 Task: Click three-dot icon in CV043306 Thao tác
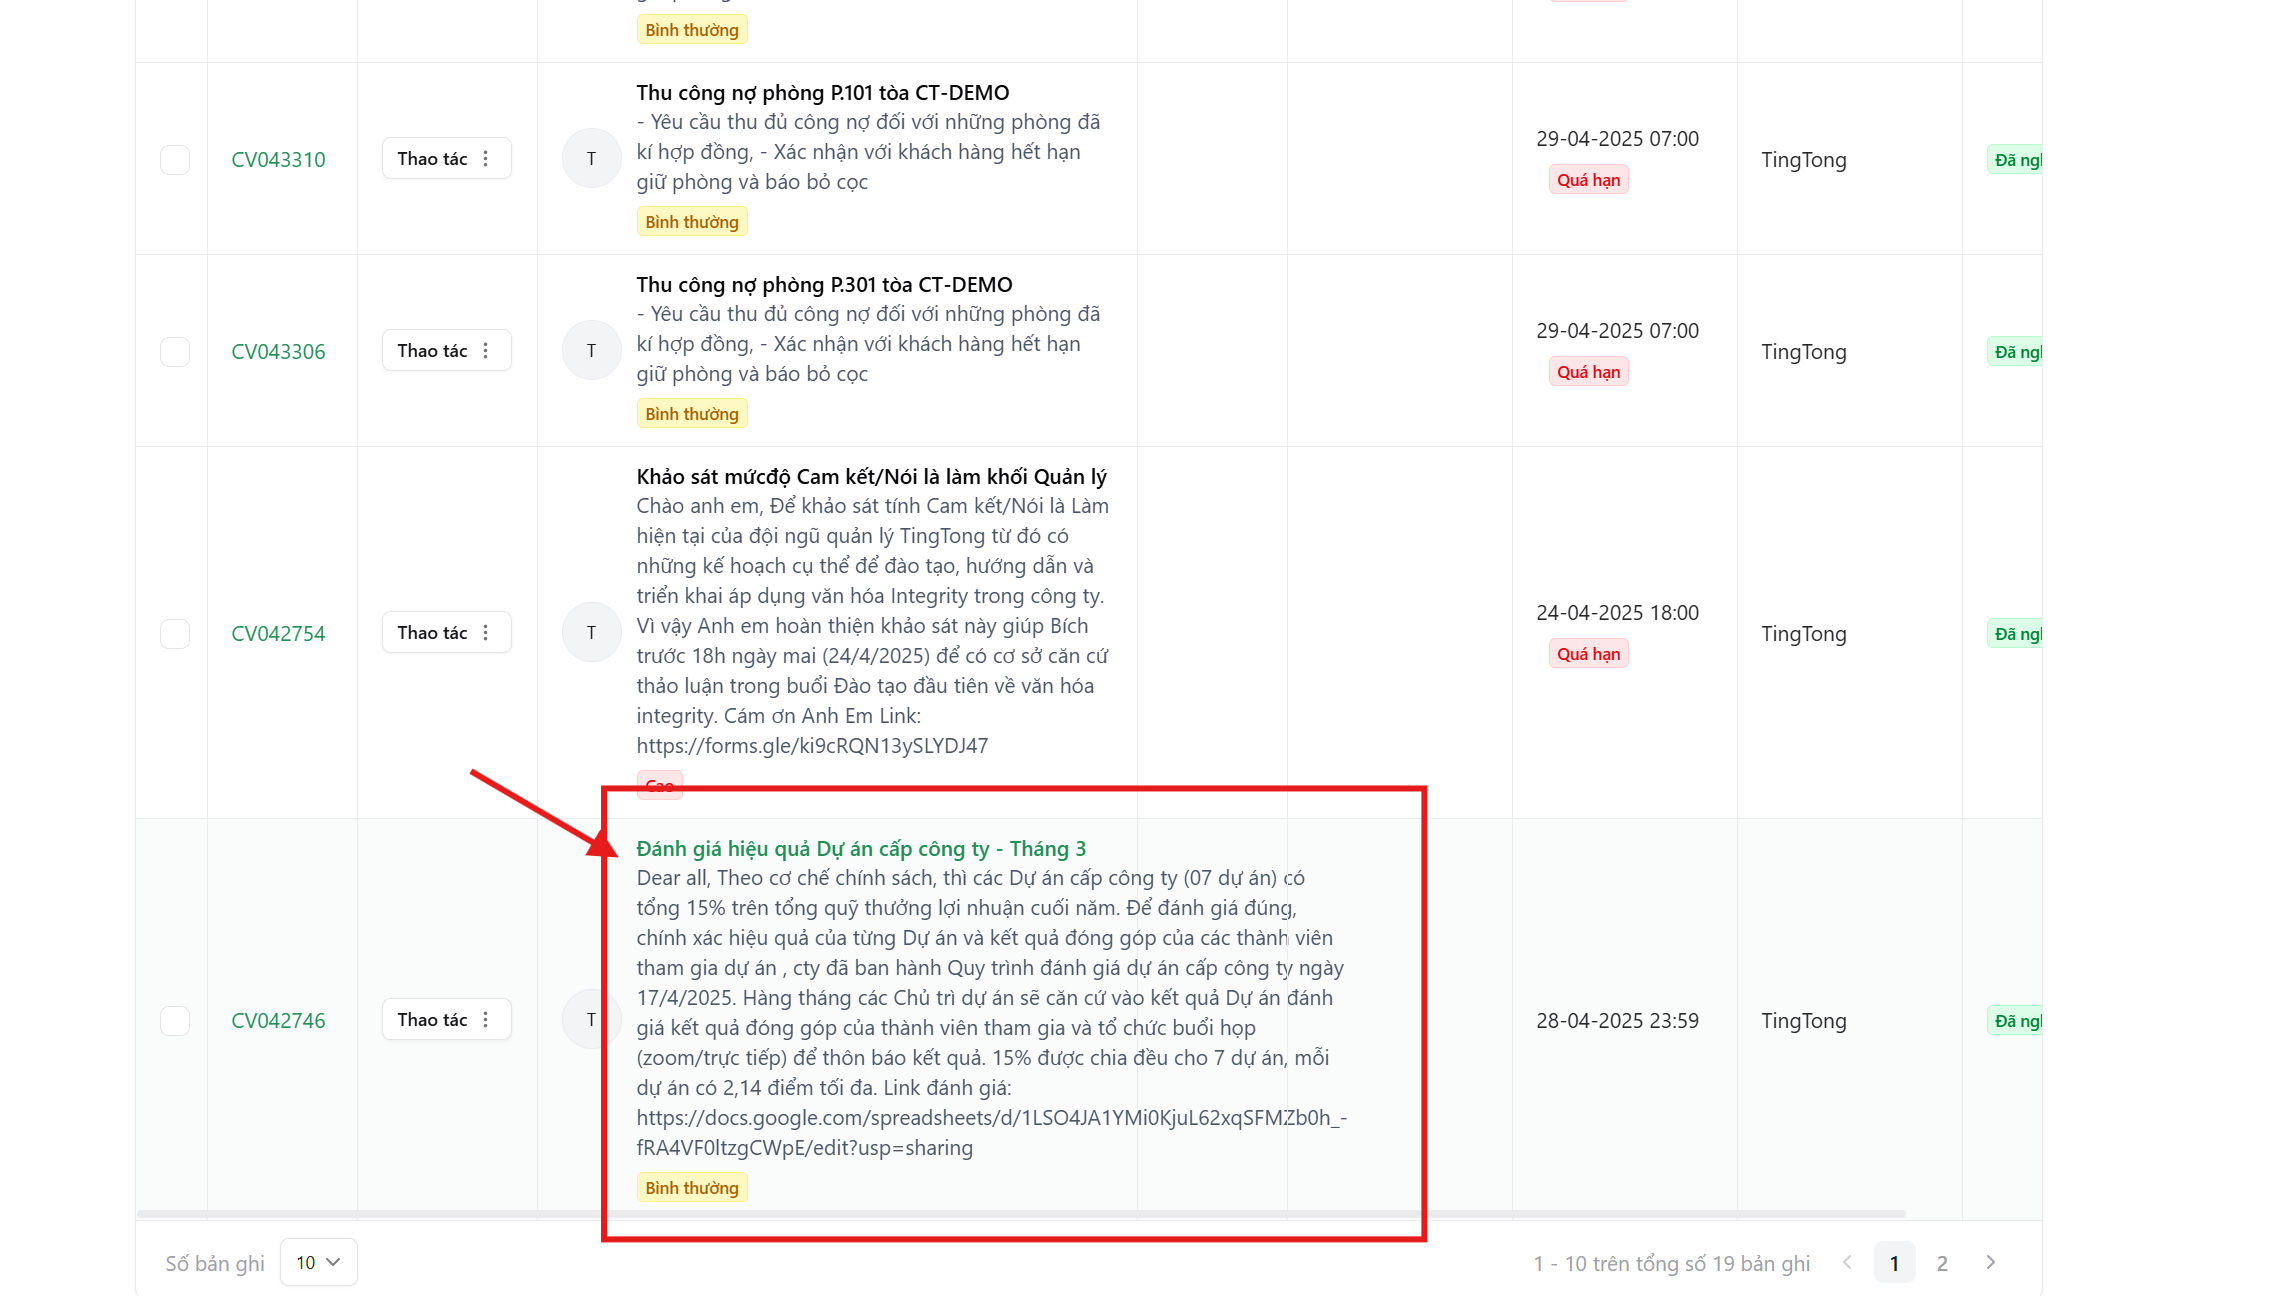486,351
